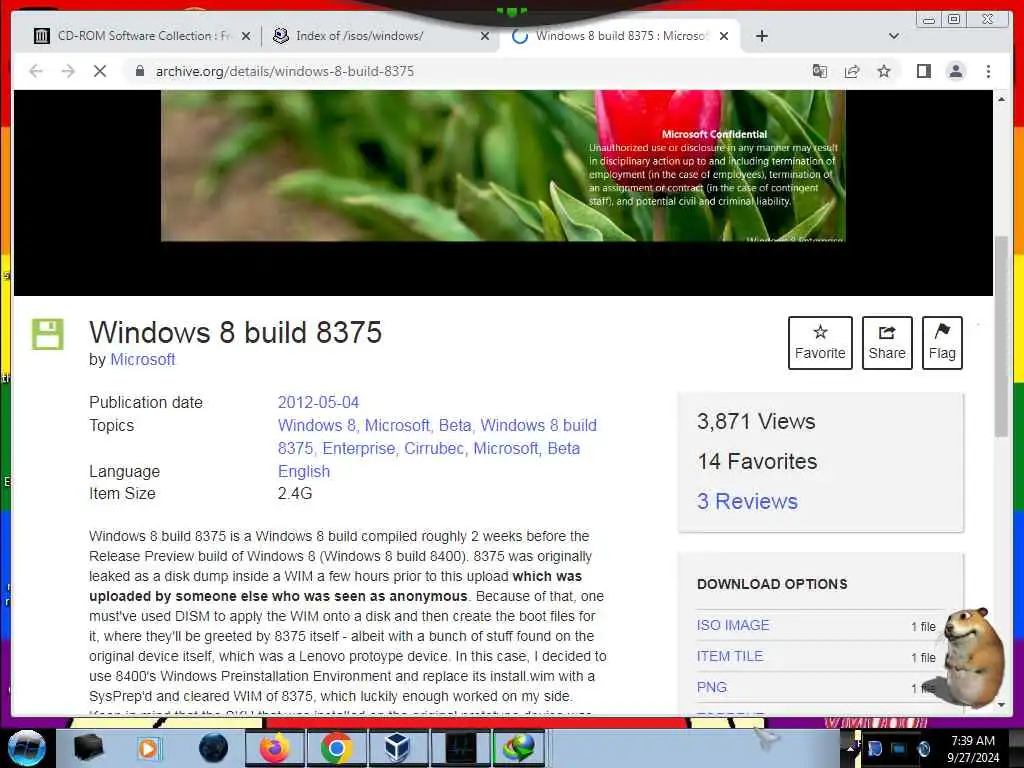Viewport: 1024px width, 768px height.
Task: Close the Windows 8 build 8375 tab
Action: [724, 36]
